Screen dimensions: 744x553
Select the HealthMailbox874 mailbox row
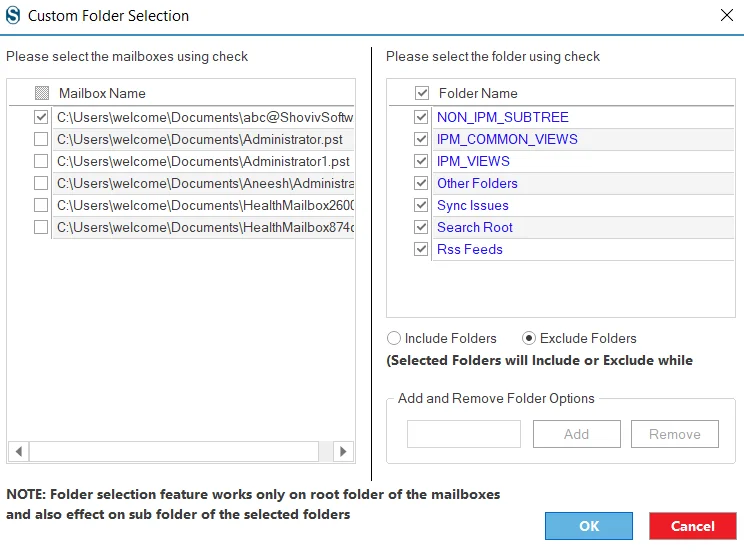click(204, 227)
